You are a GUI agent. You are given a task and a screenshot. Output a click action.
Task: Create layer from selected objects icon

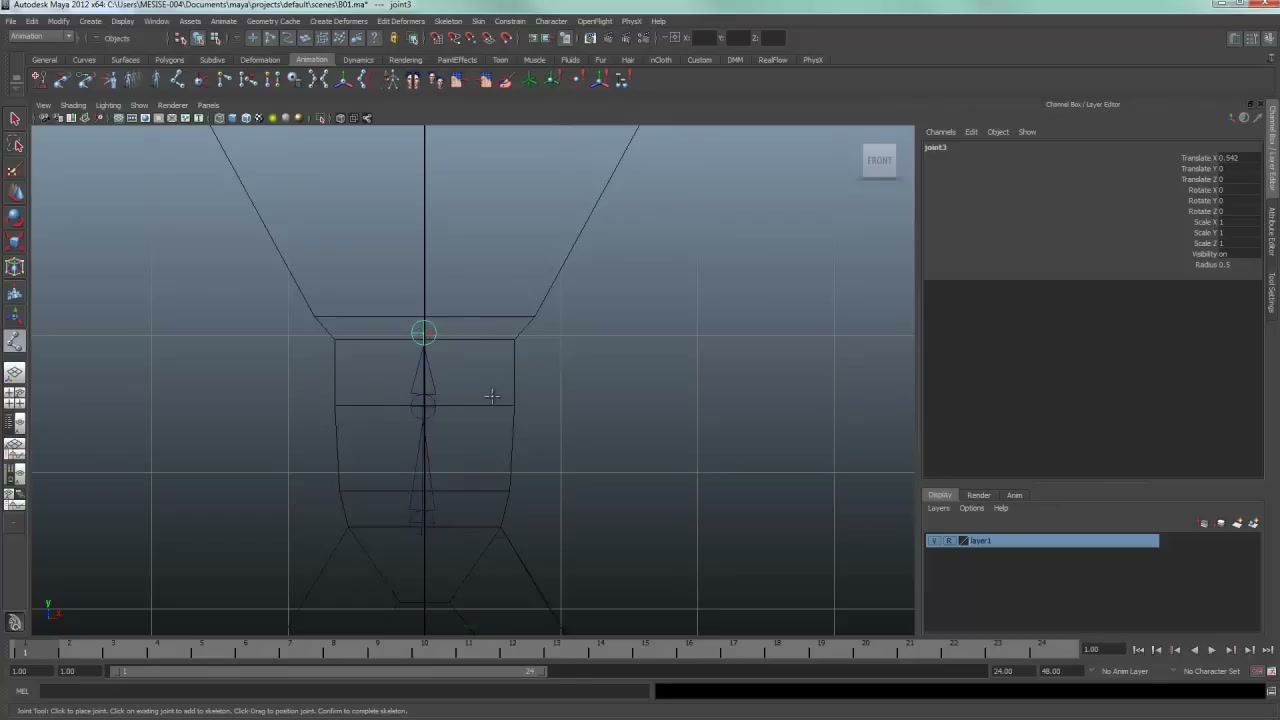point(1253,523)
